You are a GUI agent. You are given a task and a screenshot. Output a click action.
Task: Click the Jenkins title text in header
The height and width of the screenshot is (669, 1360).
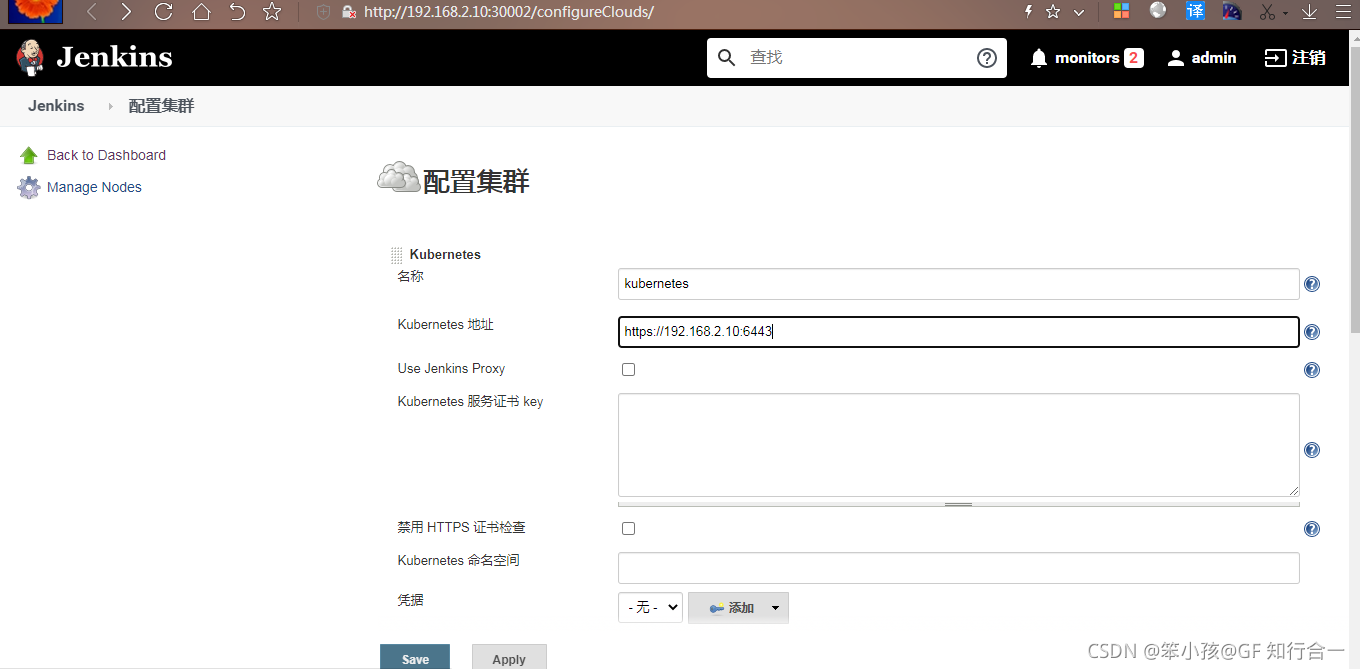114,58
